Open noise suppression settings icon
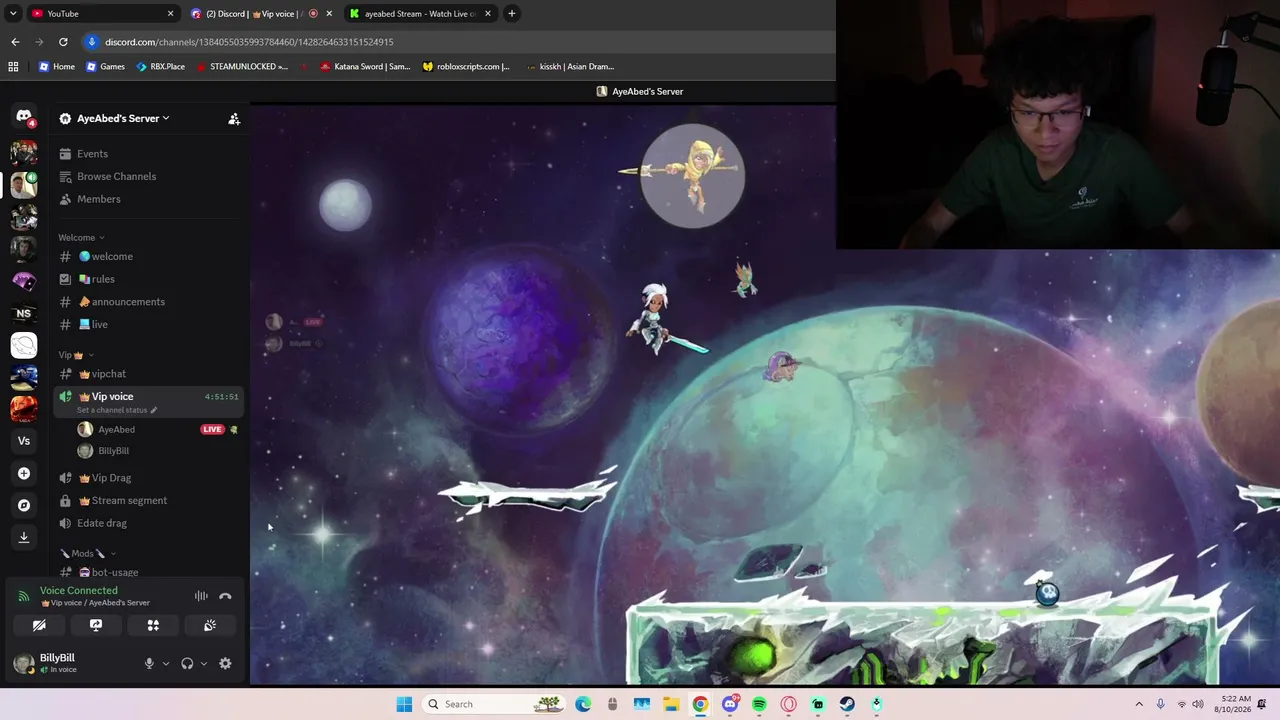 pos(201,596)
